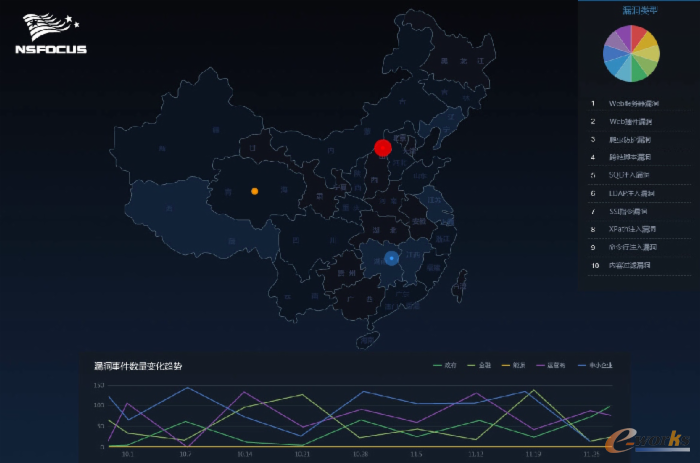The height and width of the screenshot is (463, 700).
Task: Select rank 6 LDAP injection vulnerability
Action: [x=630, y=193]
